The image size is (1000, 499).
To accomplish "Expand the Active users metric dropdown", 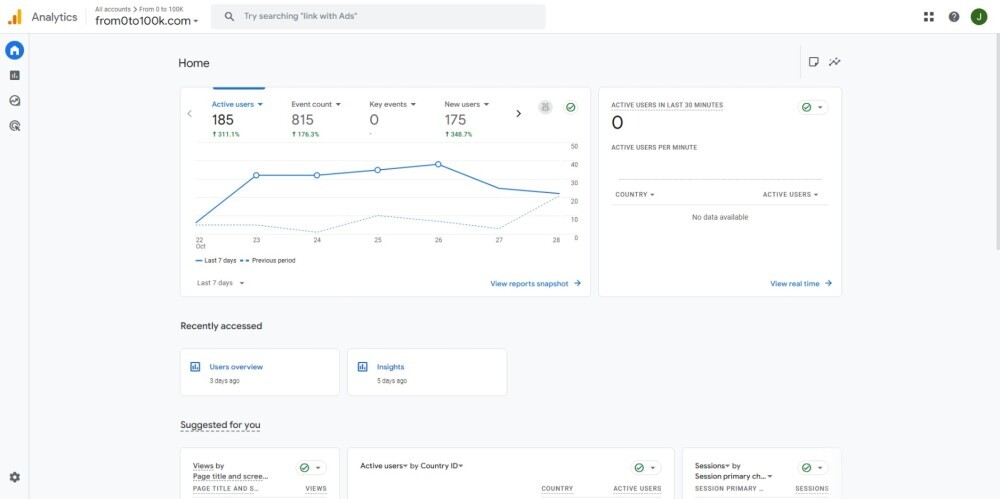I will (x=237, y=104).
